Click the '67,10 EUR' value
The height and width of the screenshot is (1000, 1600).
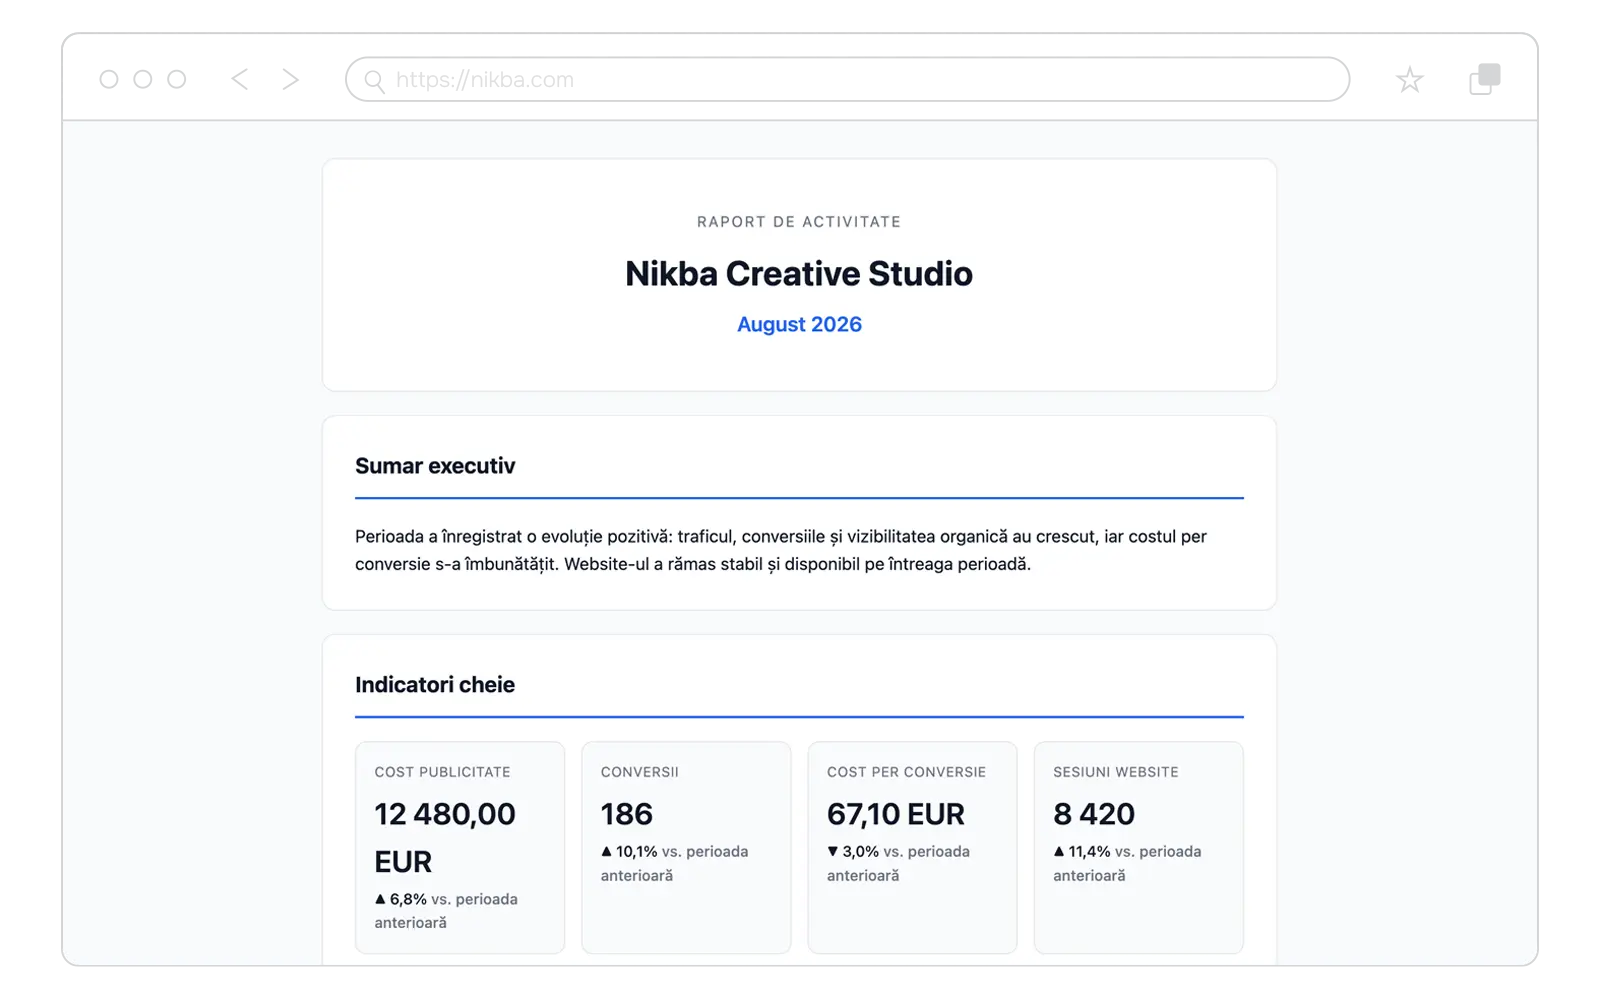coord(896,814)
